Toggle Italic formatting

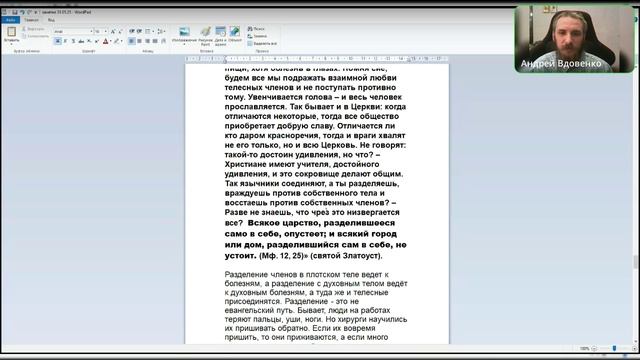click(65, 41)
